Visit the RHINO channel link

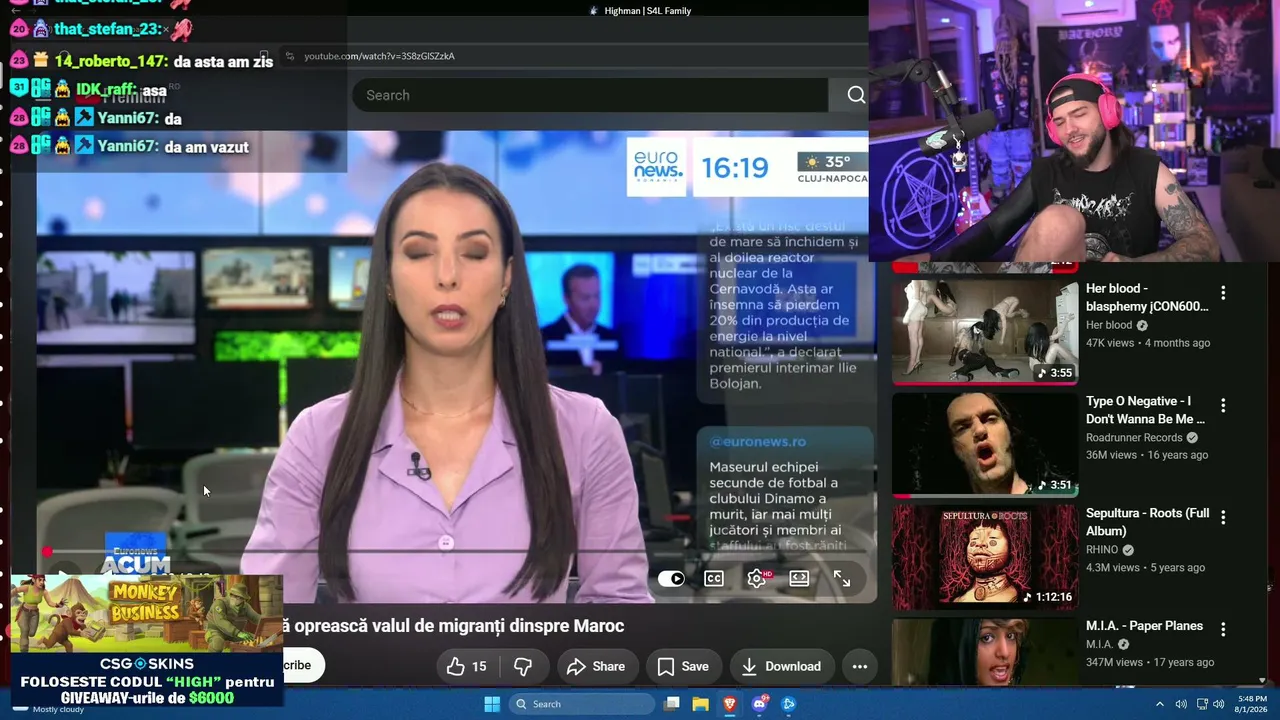1102,550
